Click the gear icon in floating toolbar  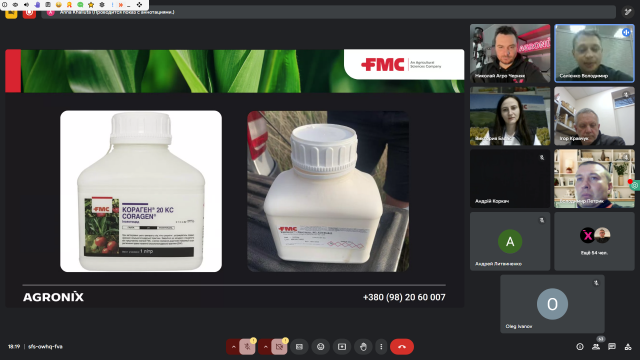coord(102,4)
